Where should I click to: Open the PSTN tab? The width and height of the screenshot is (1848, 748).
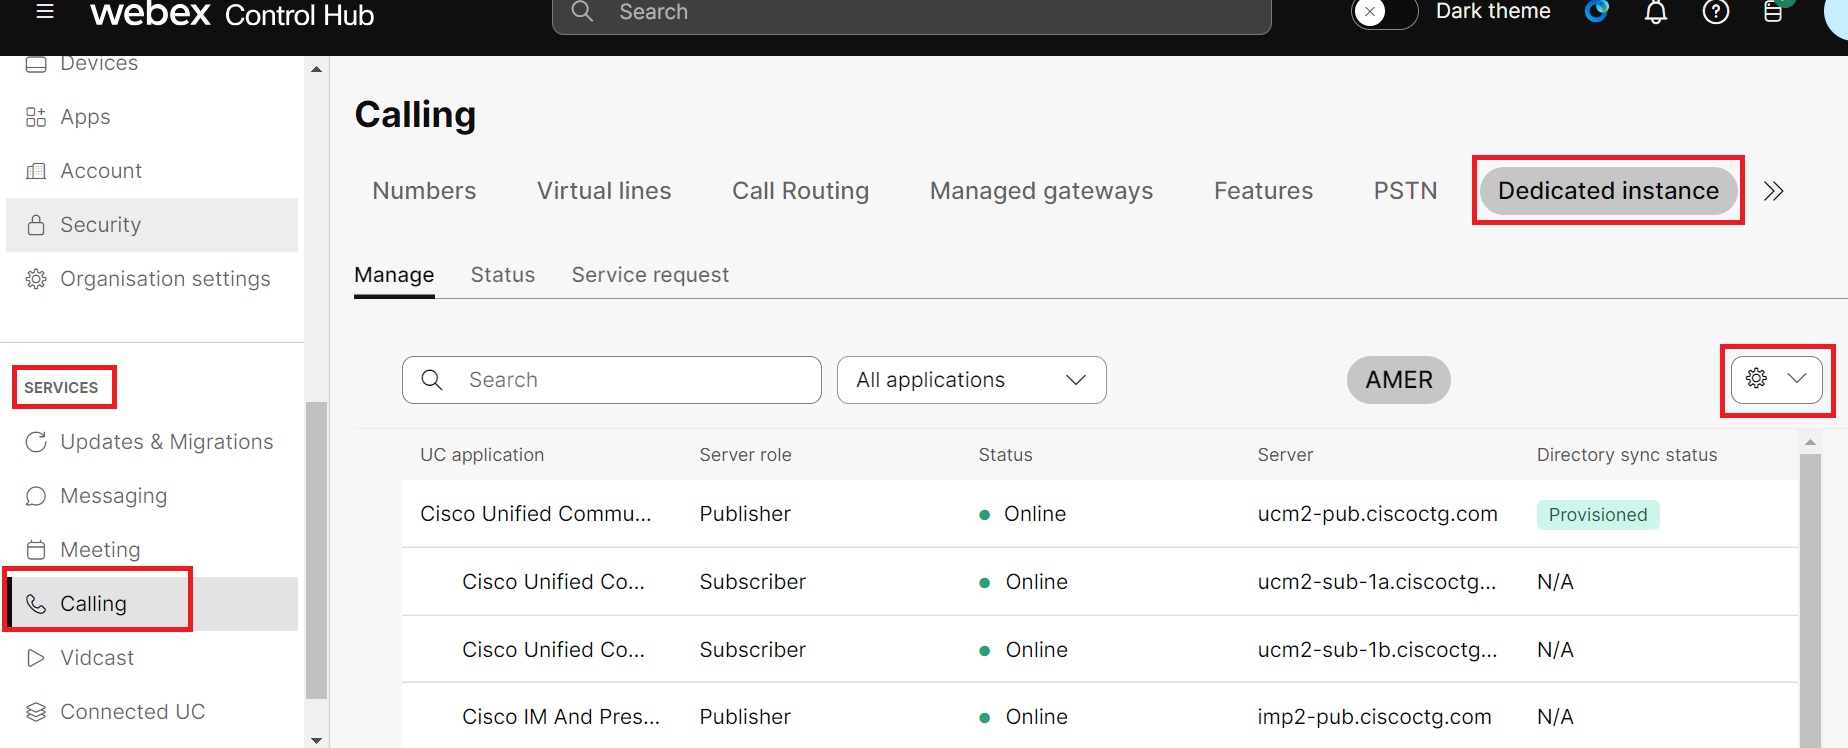click(1405, 191)
